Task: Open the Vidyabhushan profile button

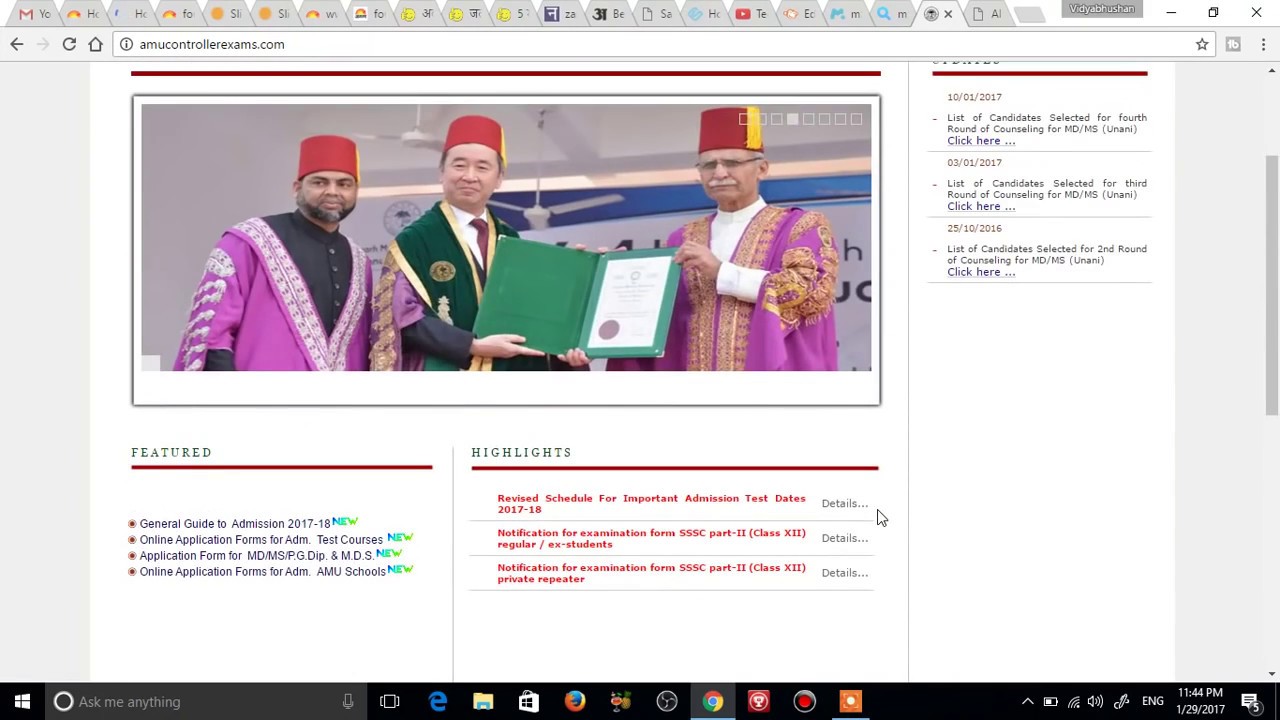Action: click(x=1102, y=9)
